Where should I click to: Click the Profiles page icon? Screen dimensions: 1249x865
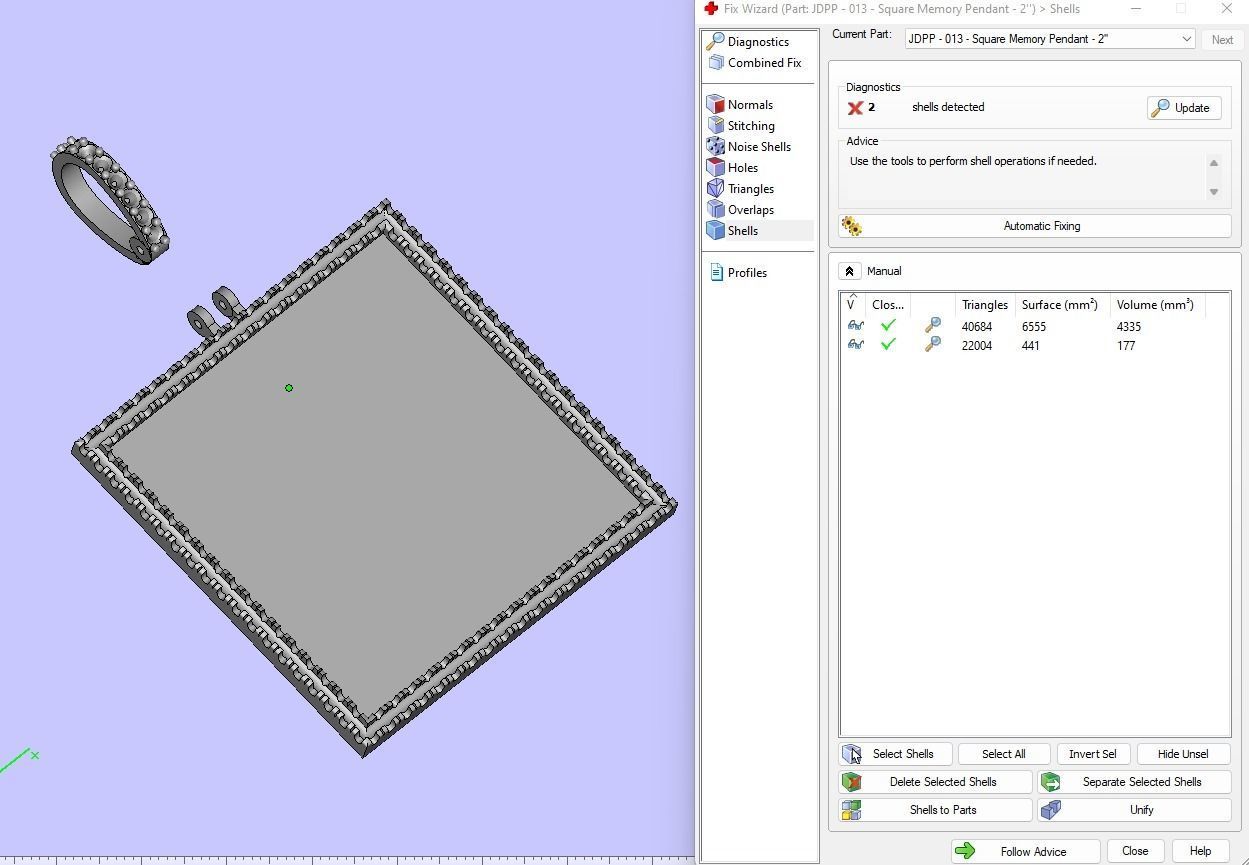tap(716, 273)
